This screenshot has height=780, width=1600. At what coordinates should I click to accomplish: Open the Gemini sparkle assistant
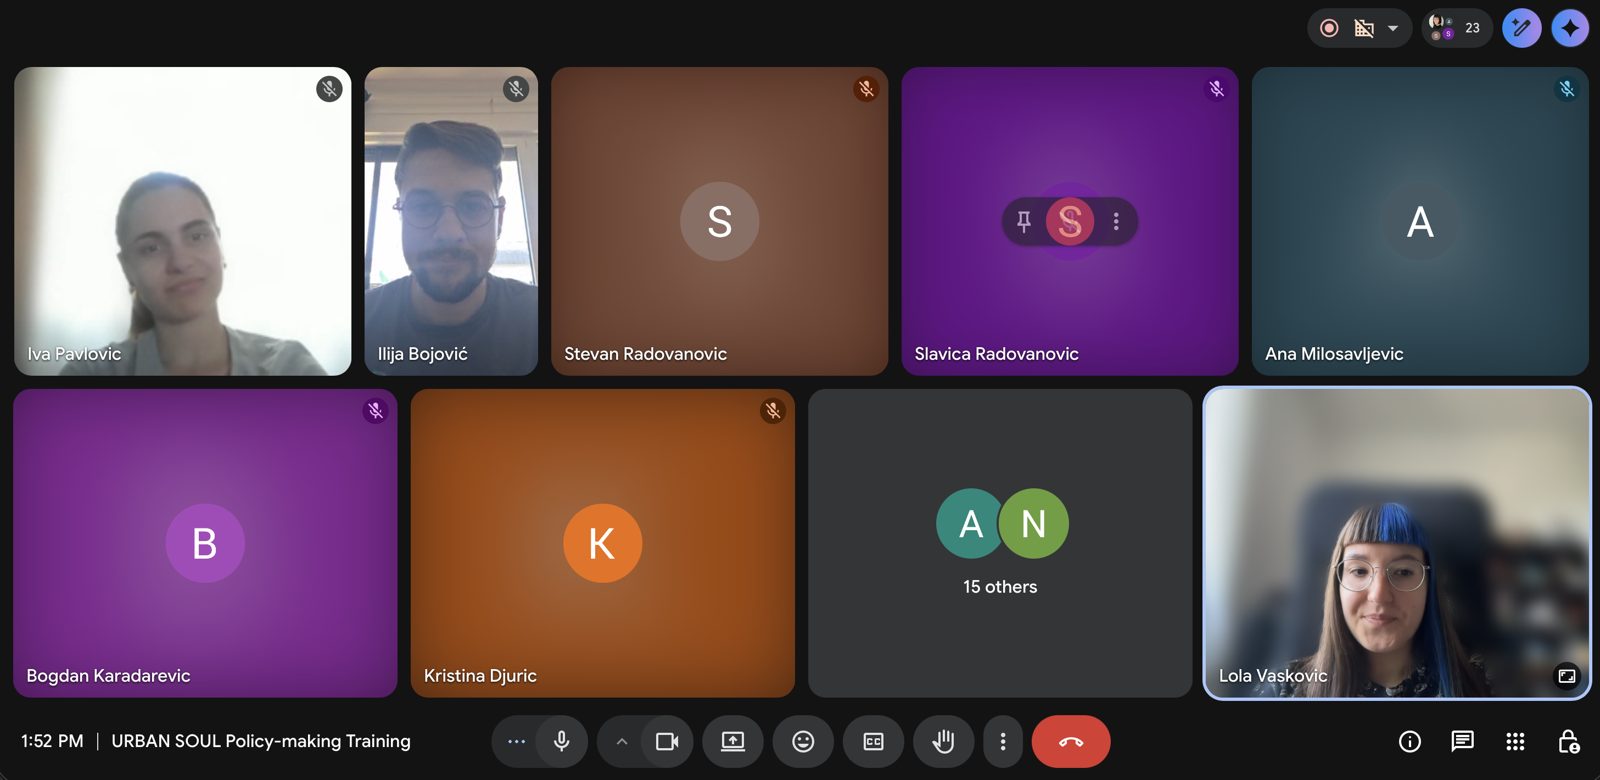pyautogui.click(x=1571, y=28)
